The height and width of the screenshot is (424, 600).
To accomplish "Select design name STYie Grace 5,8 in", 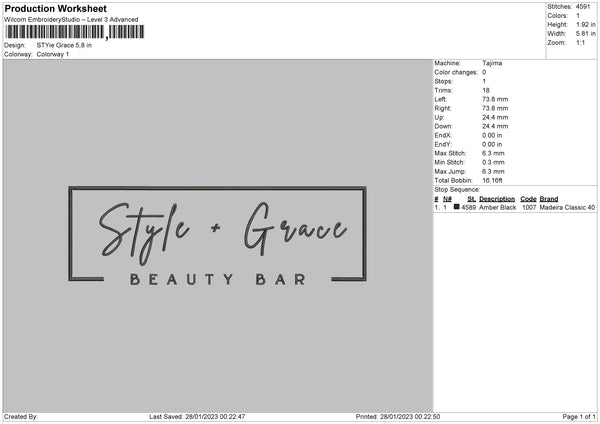I will [x=64, y=45].
